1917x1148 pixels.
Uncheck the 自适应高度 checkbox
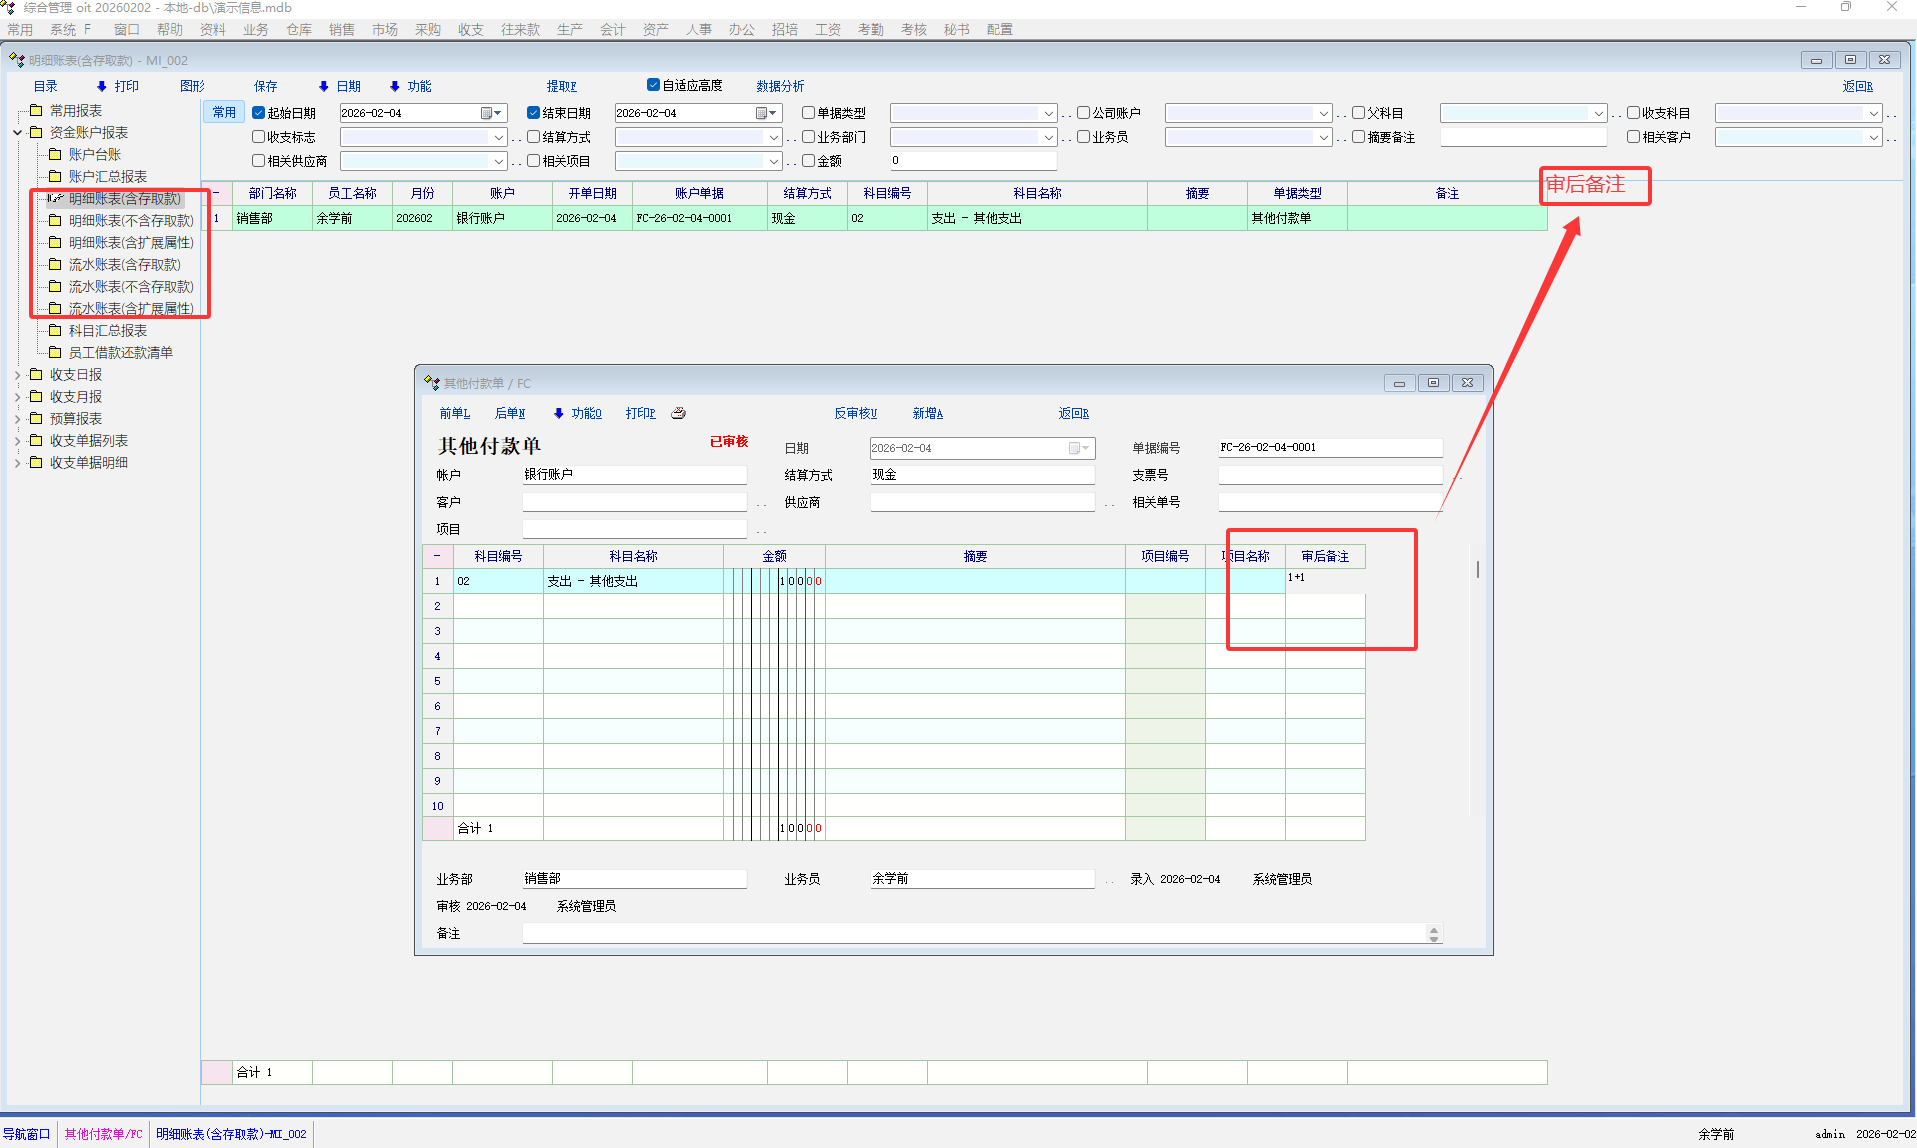[653, 85]
